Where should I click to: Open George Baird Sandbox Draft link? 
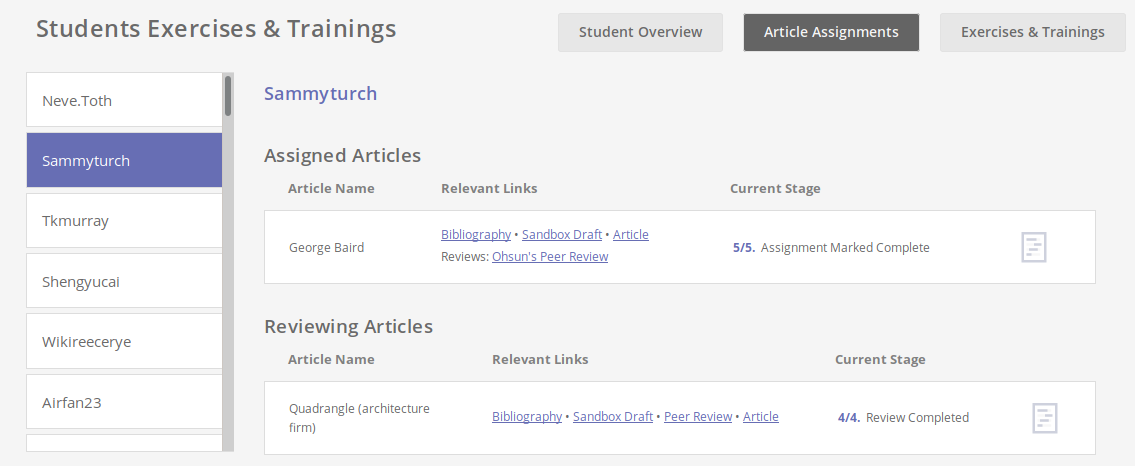[x=562, y=234]
